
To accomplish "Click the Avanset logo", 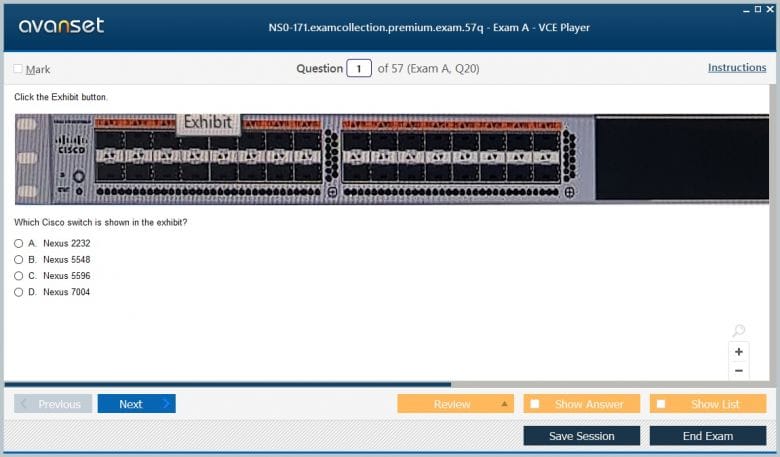I will (x=60, y=26).
